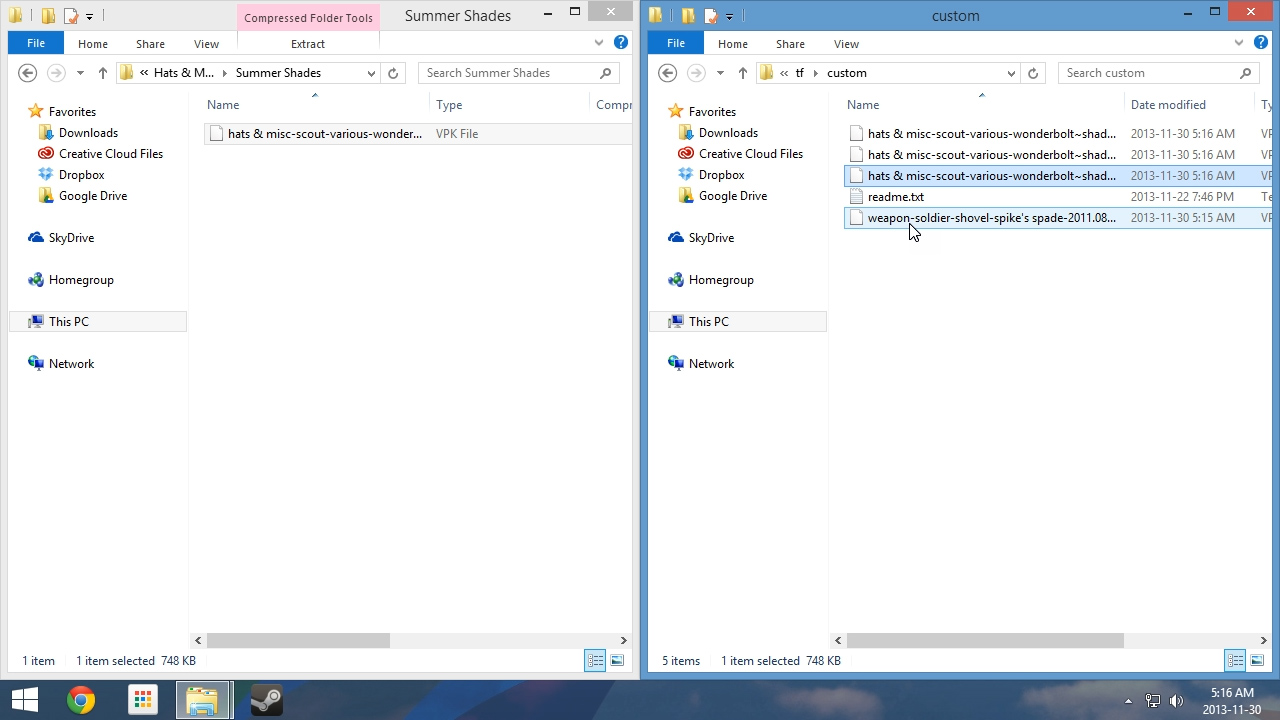This screenshot has height=720, width=1280.
Task: Click the network icon in system tray
Action: [x=1153, y=701]
